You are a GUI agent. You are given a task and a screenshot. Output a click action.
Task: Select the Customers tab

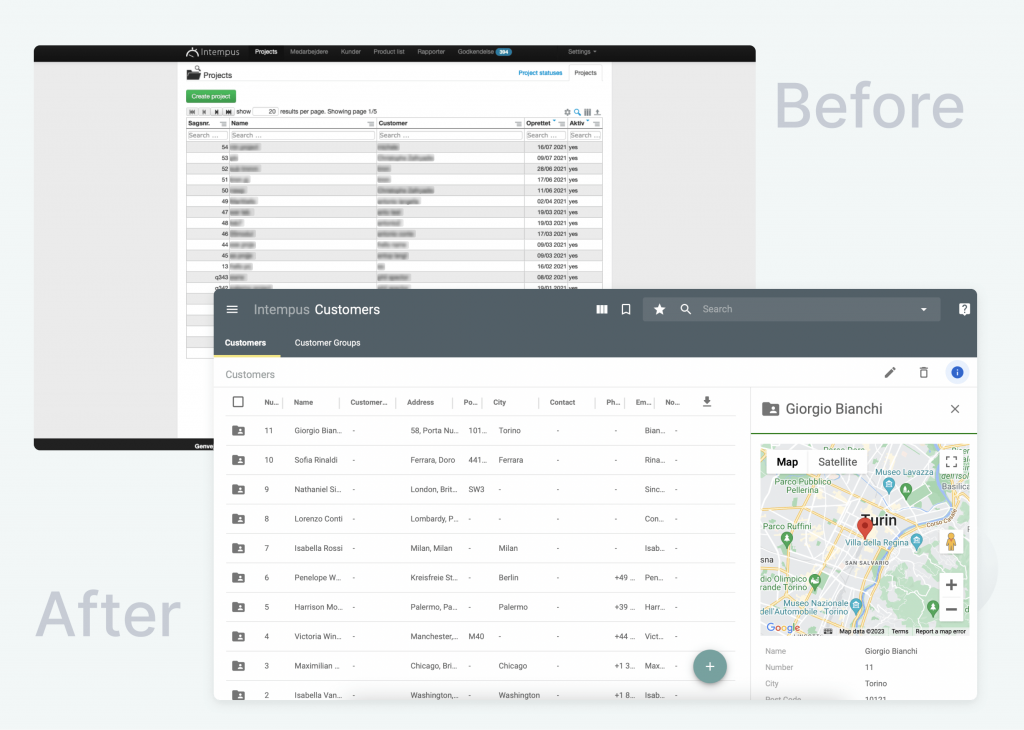click(x=246, y=343)
